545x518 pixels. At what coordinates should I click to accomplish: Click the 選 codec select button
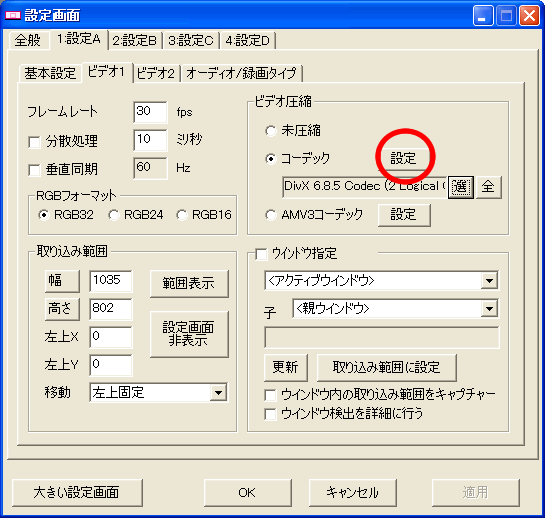(461, 187)
